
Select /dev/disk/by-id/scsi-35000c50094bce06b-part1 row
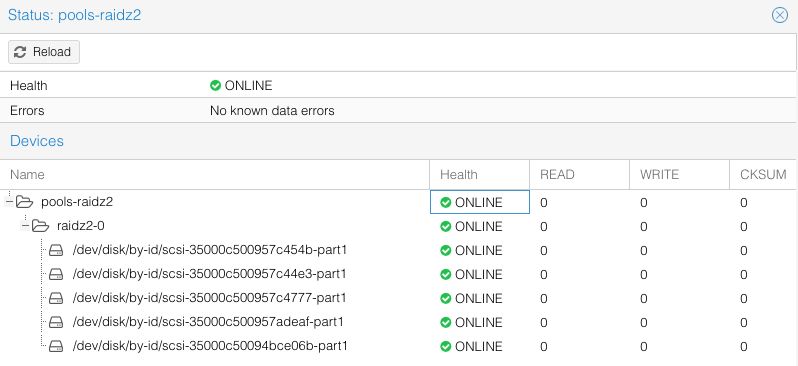tap(399, 346)
